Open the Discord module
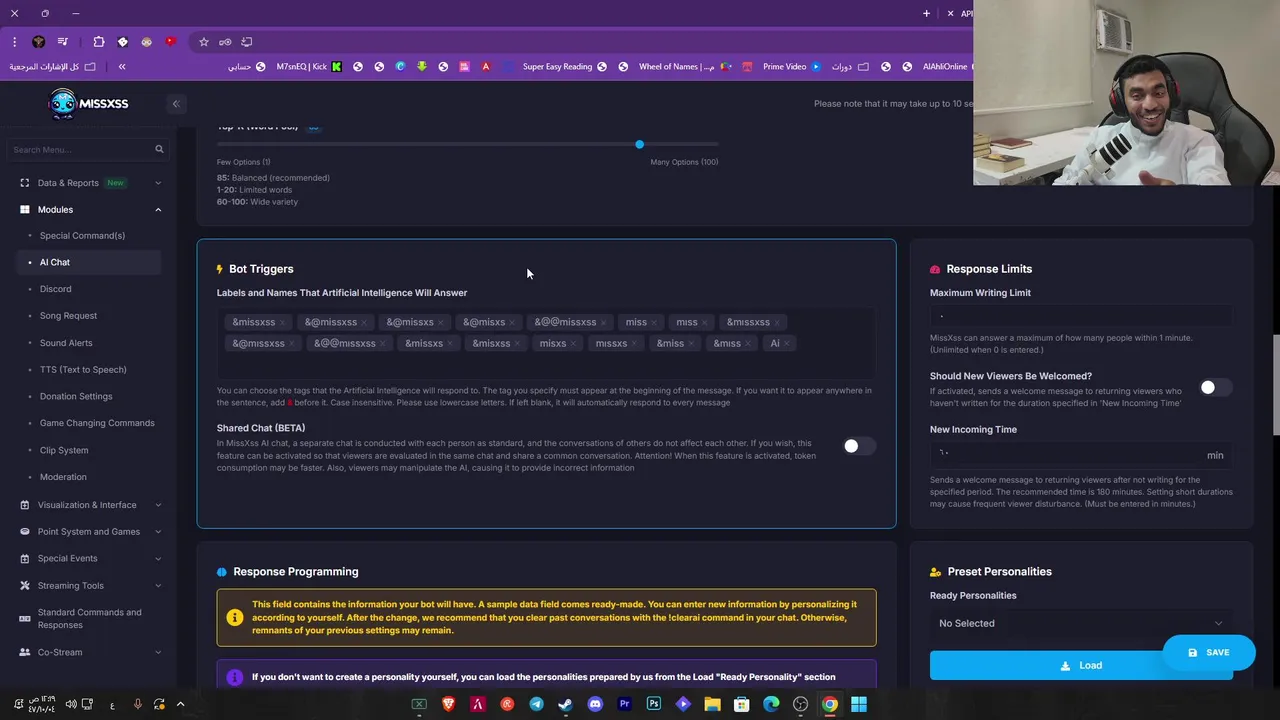The height and width of the screenshot is (720, 1280). [x=55, y=289]
